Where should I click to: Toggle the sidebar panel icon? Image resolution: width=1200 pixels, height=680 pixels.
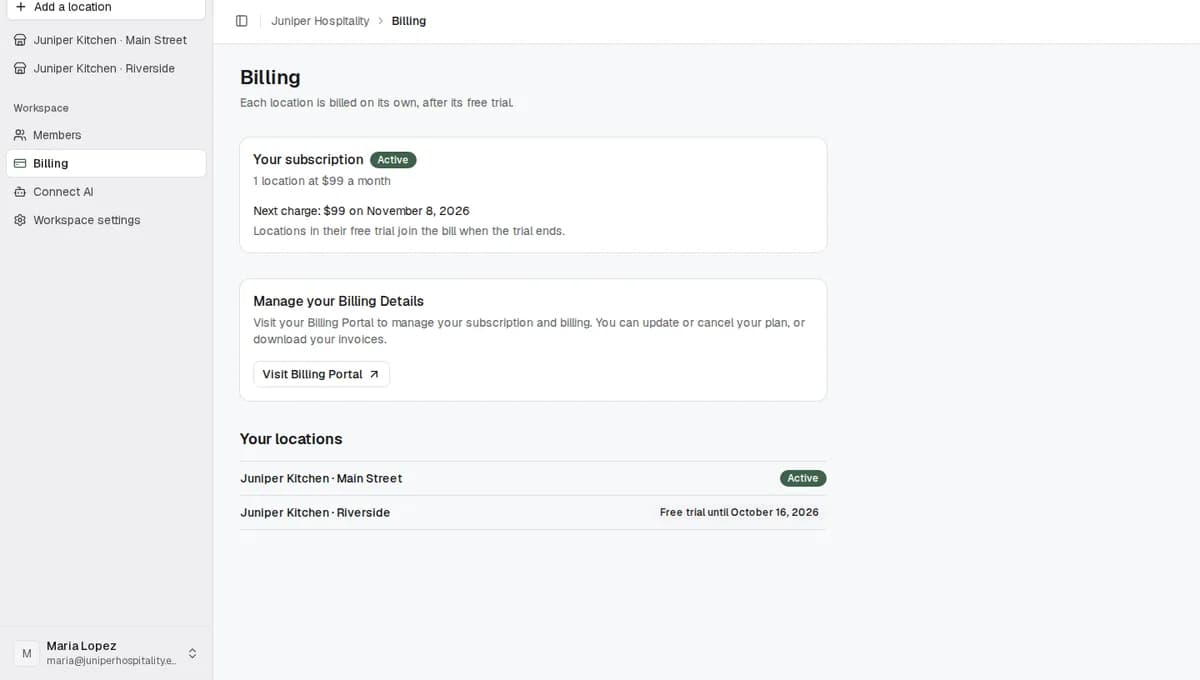[x=241, y=21]
